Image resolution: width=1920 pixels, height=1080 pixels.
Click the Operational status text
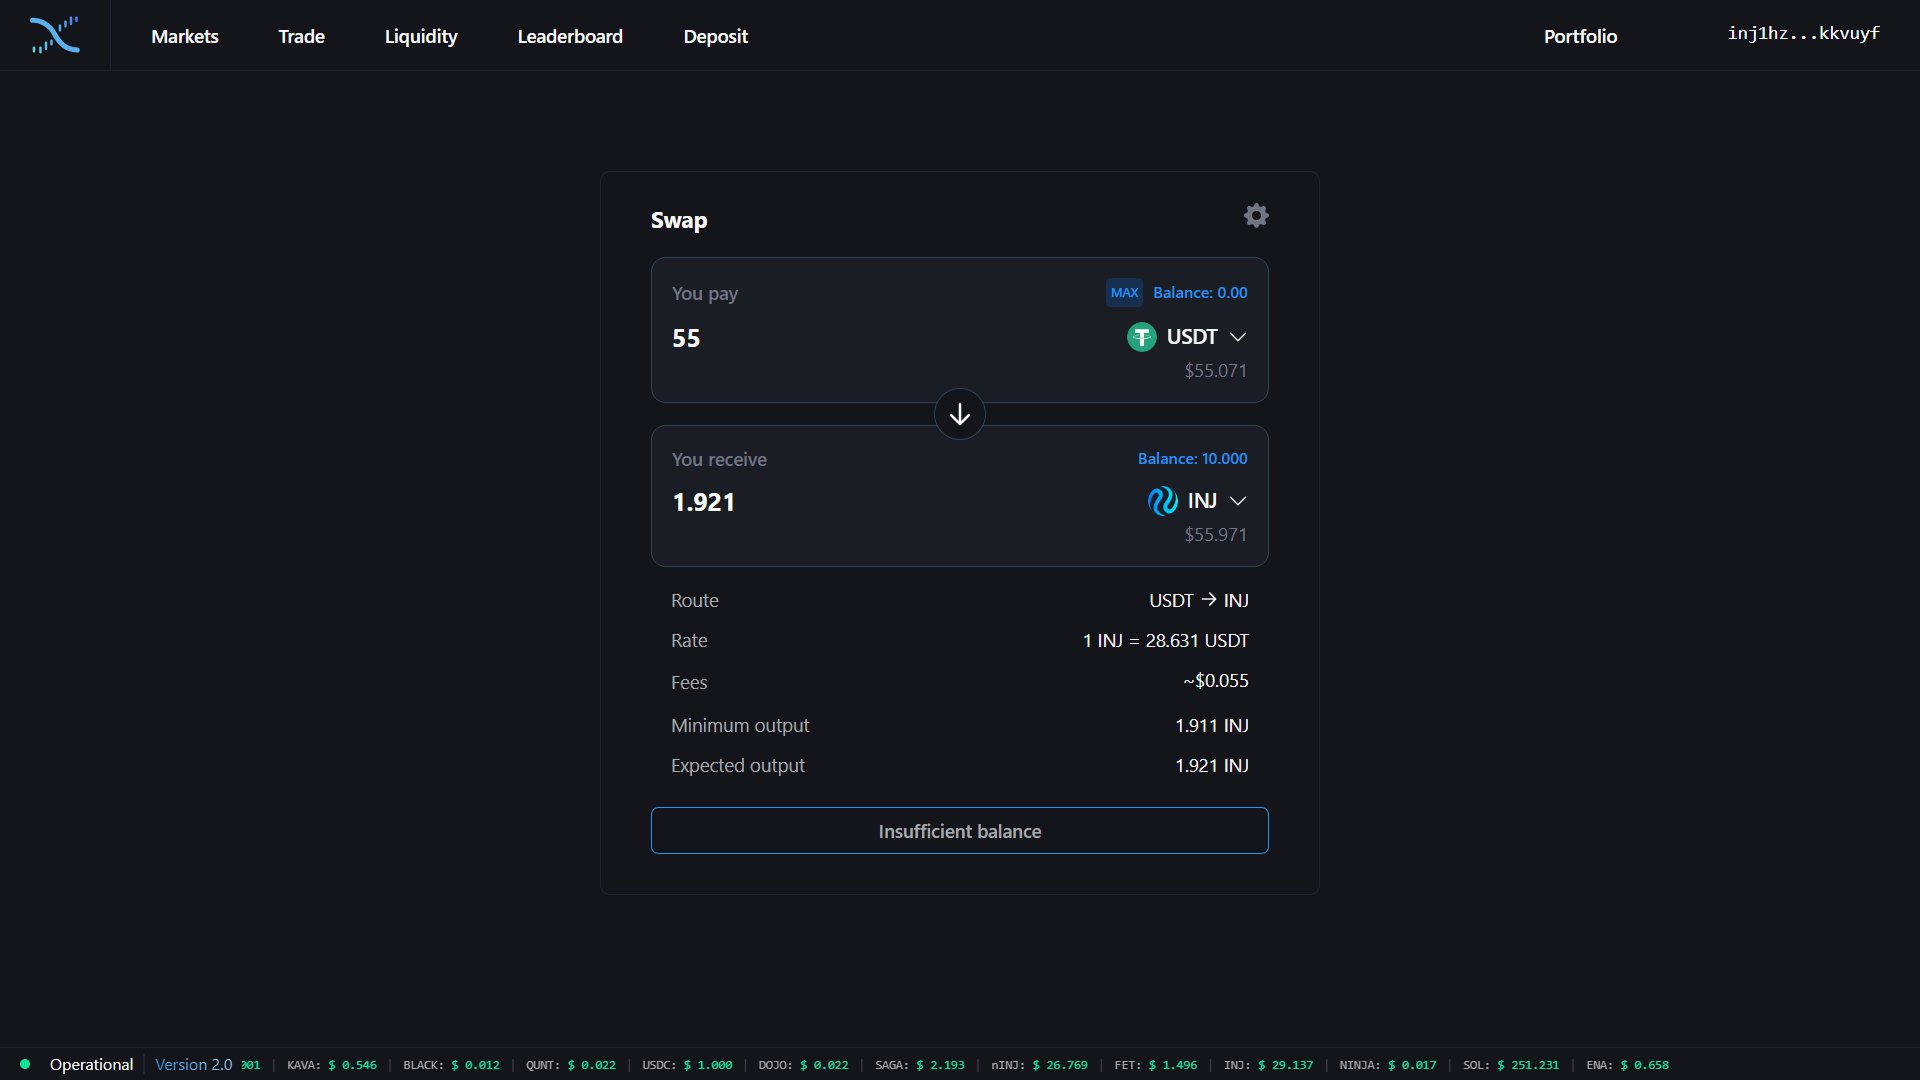[92, 1065]
